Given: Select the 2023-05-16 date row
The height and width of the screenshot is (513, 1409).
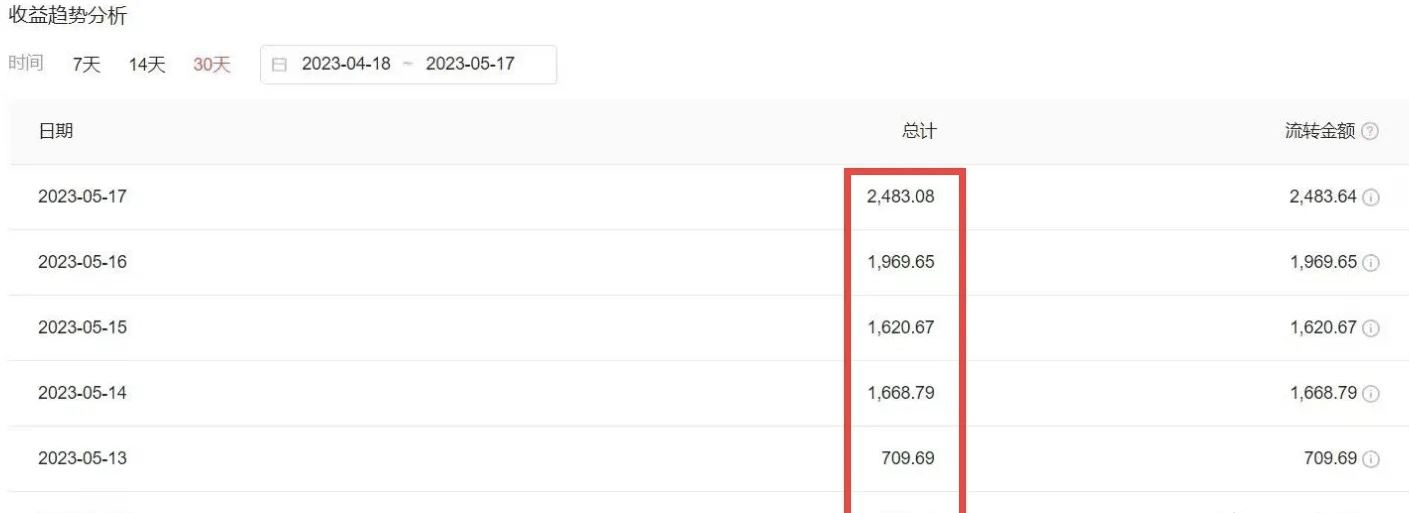Looking at the screenshot, I should click(x=83, y=262).
